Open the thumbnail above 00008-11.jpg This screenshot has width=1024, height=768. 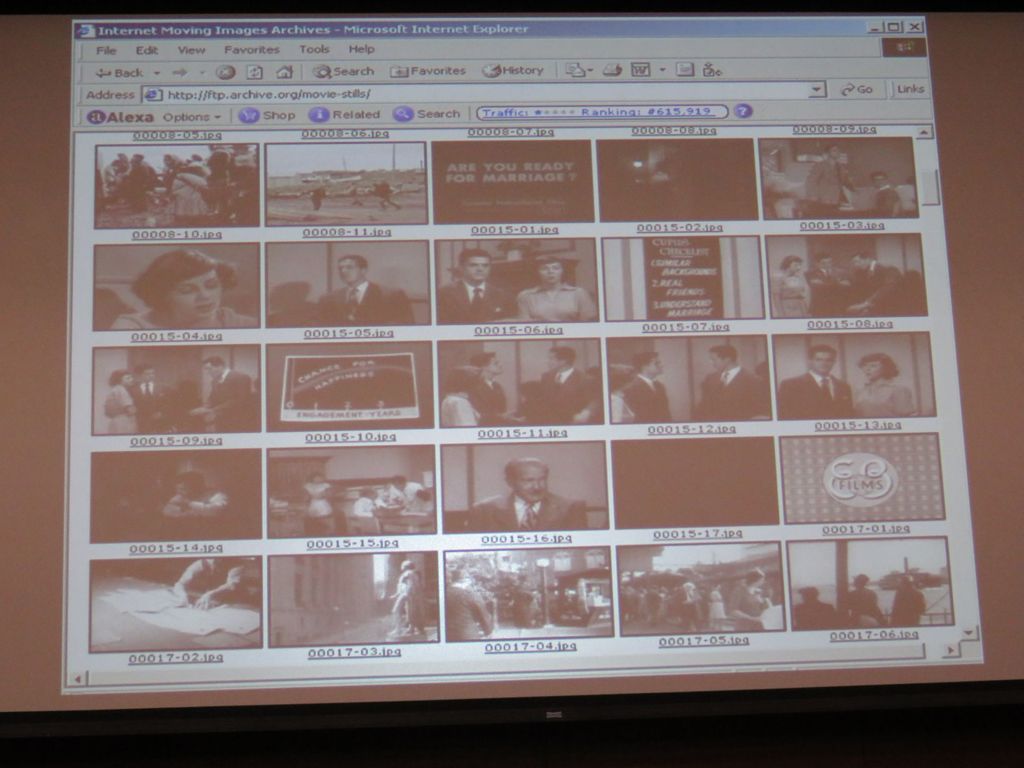346,184
